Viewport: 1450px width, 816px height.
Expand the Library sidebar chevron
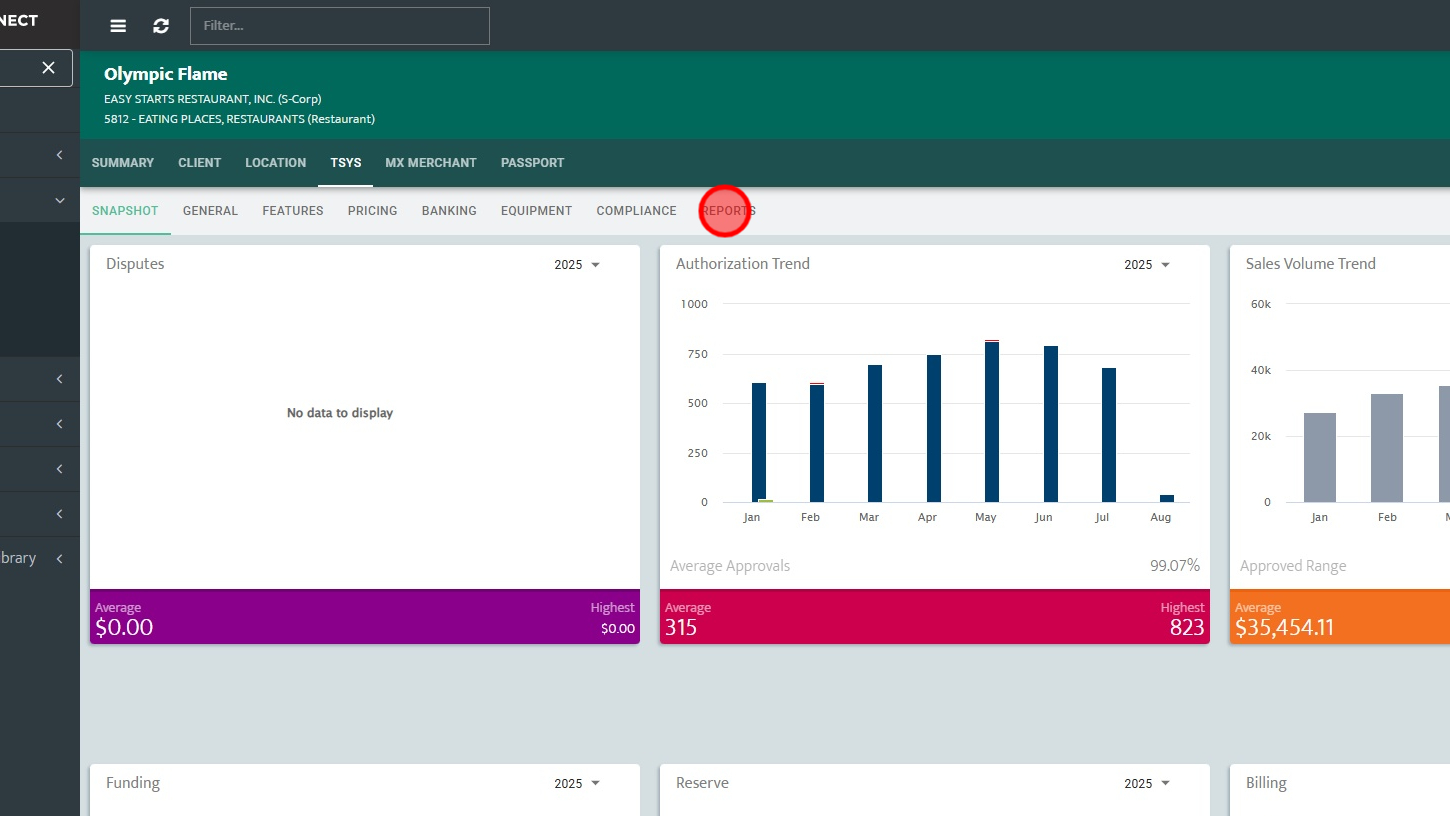[x=60, y=559]
